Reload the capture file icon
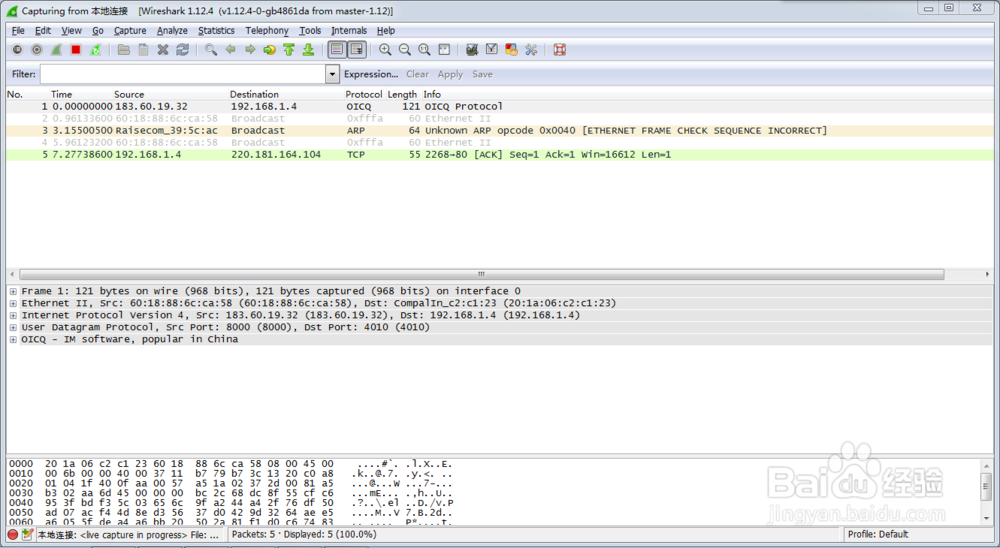The width and height of the screenshot is (1000, 548). pyautogui.click(x=182, y=50)
